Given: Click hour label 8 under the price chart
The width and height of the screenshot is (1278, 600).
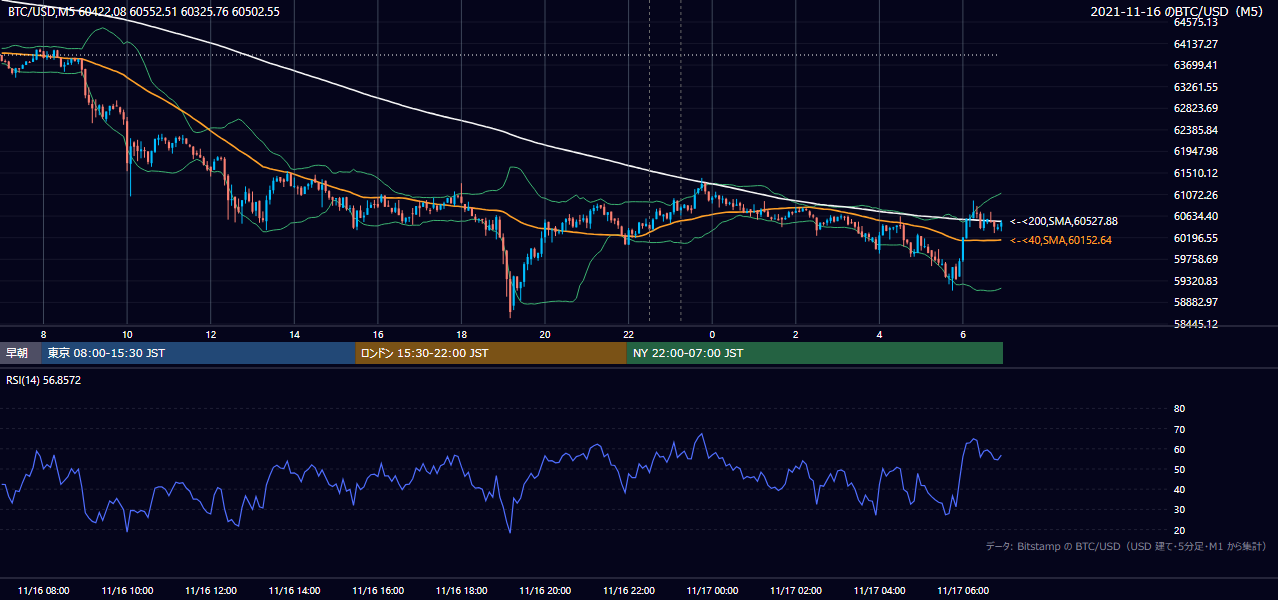Looking at the screenshot, I should pos(43,334).
